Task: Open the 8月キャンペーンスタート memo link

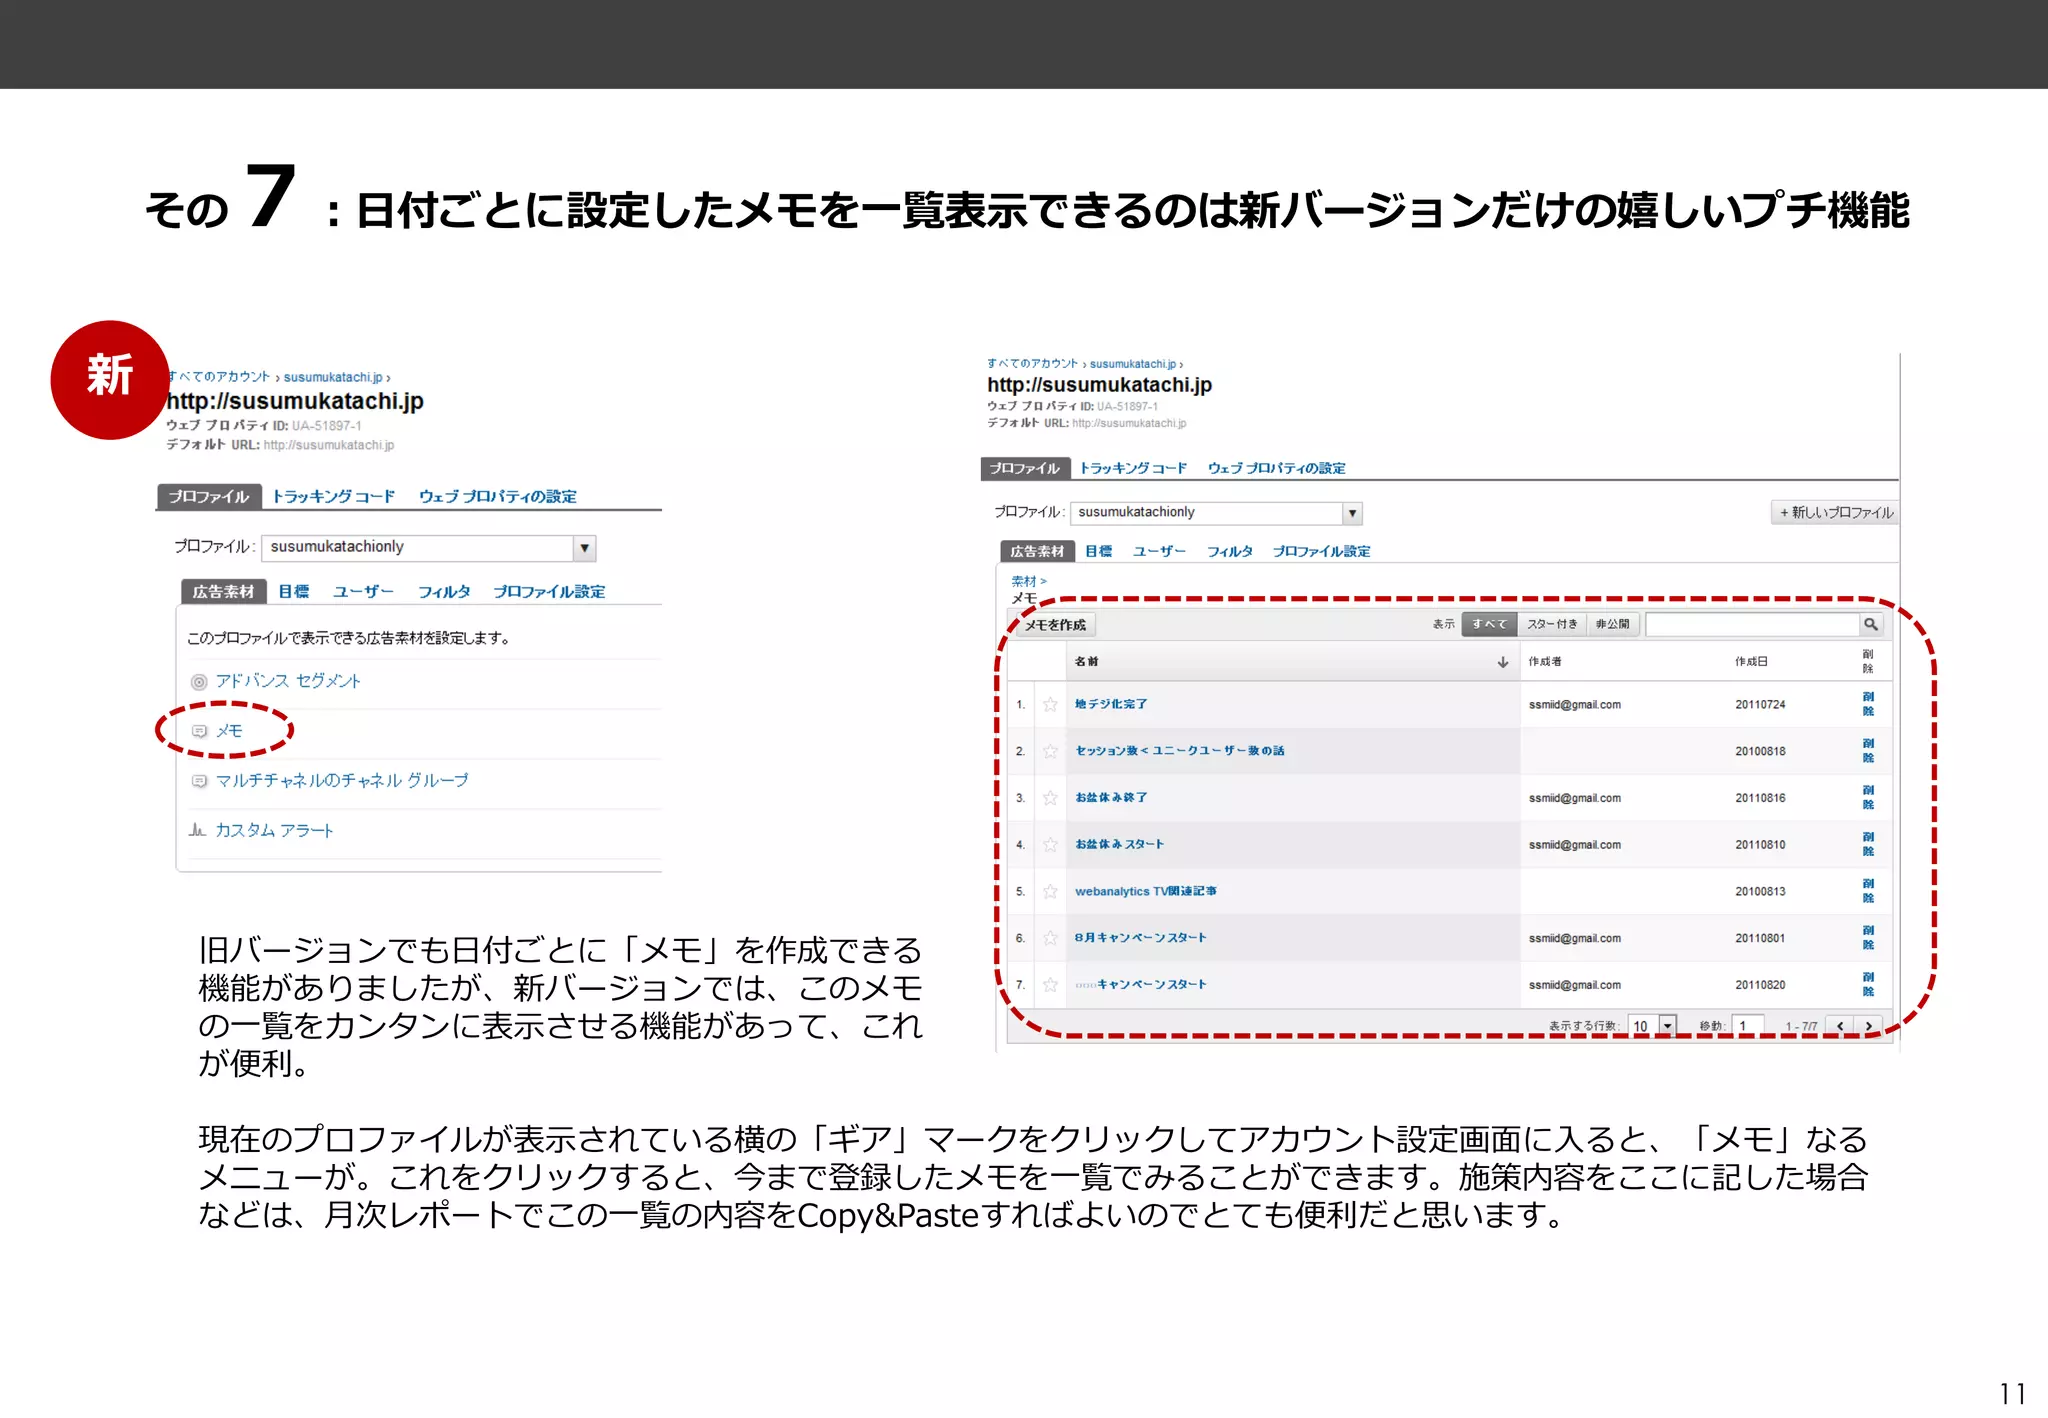Action: [x=1141, y=938]
